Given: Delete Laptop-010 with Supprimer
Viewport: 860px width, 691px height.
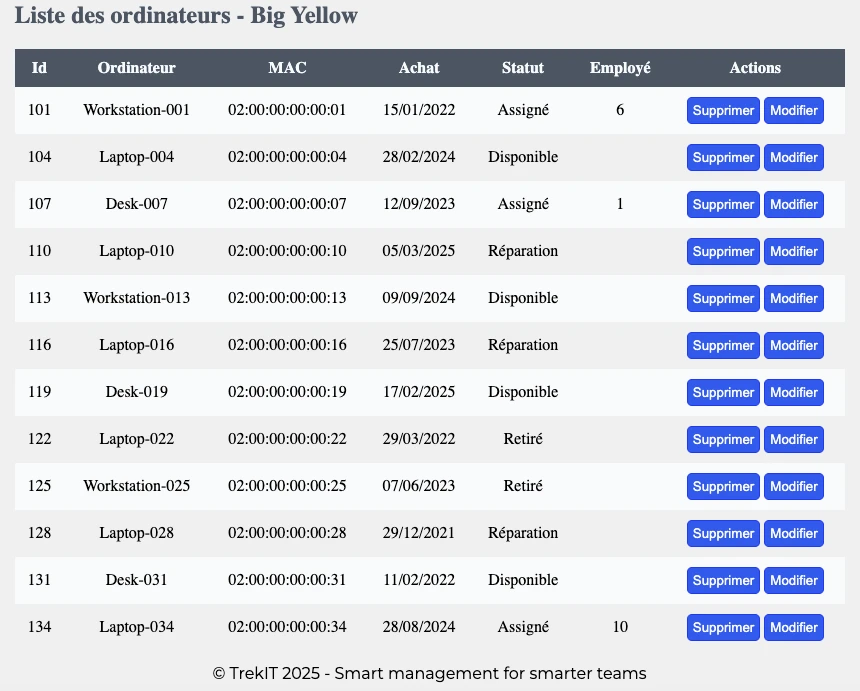Looking at the screenshot, I should click(x=723, y=251).
